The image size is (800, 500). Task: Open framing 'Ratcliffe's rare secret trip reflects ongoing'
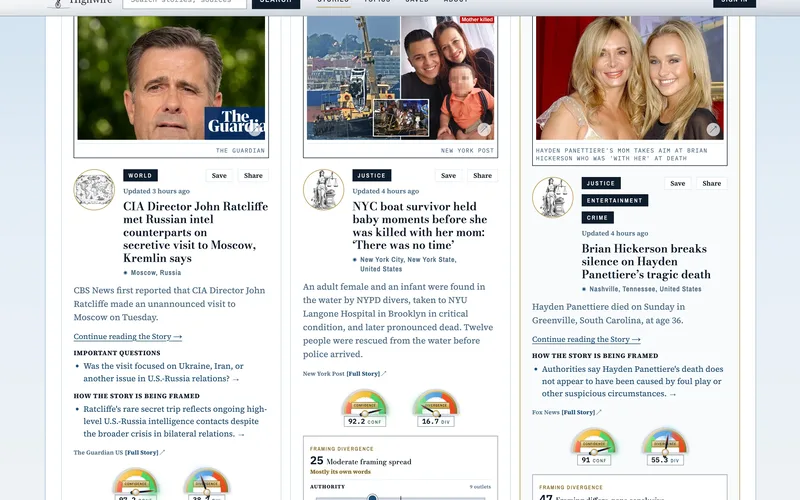[175, 421]
